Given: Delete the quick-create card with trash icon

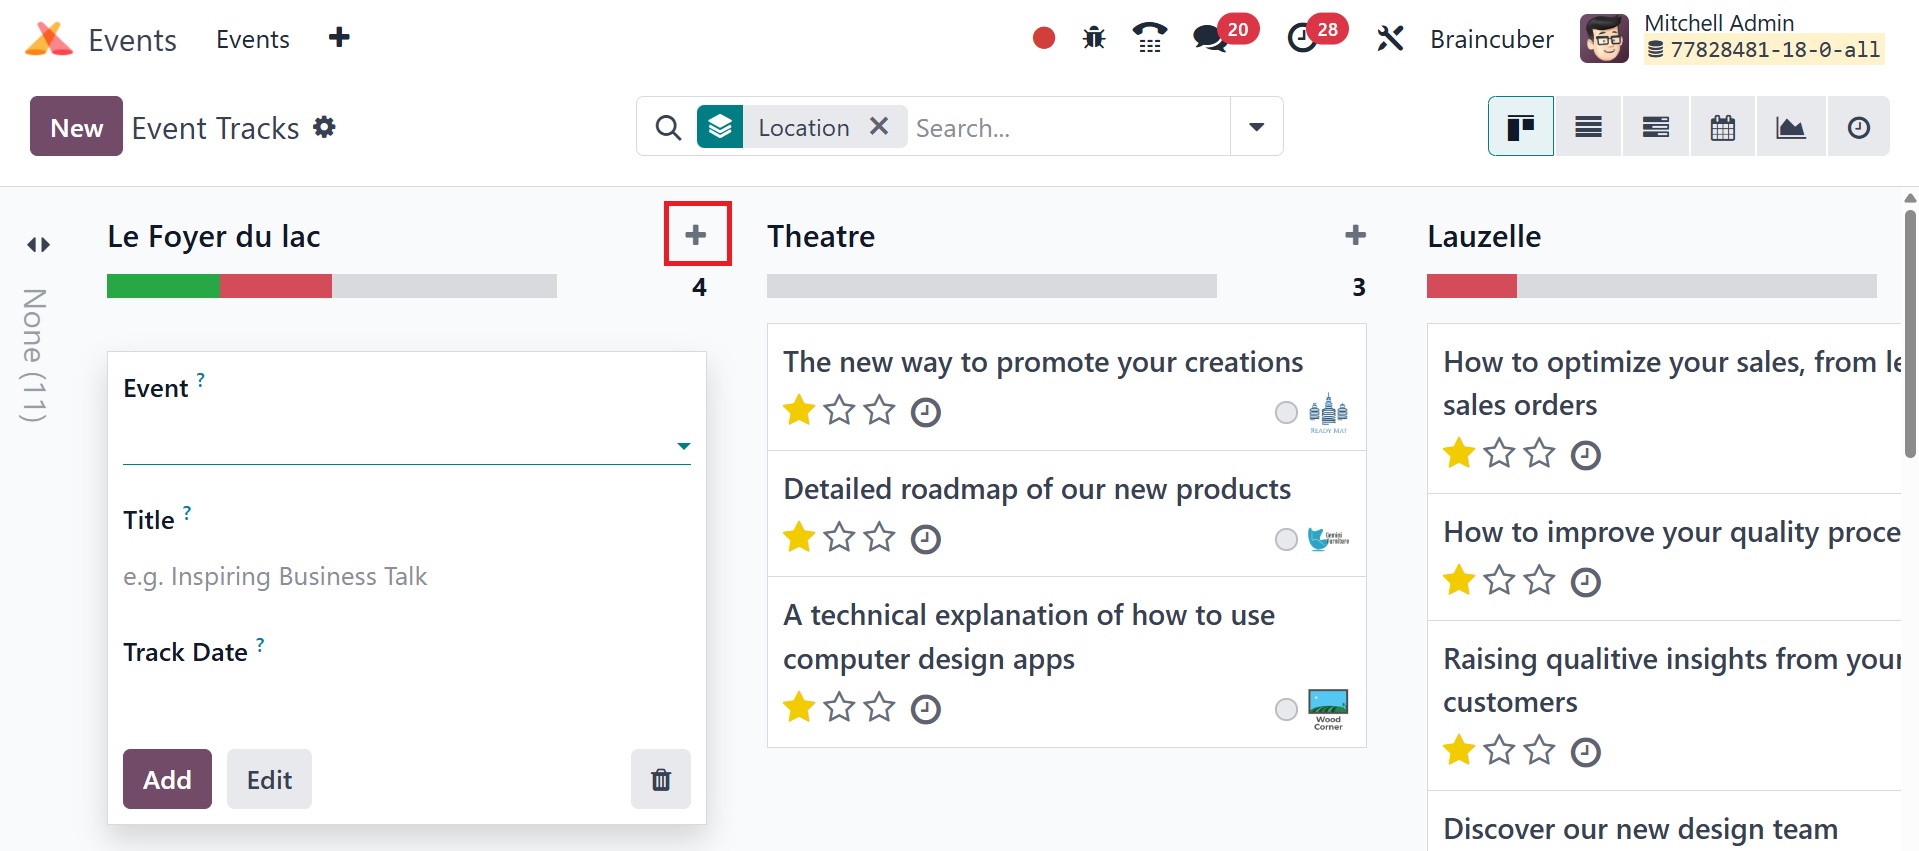Looking at the screenshot, I should click(x=660, y=779).
